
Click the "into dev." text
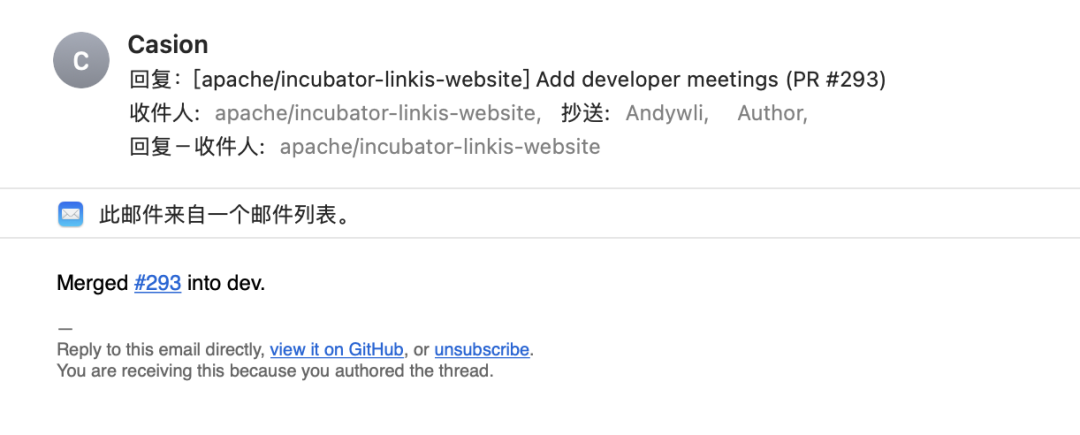point(226,283)
